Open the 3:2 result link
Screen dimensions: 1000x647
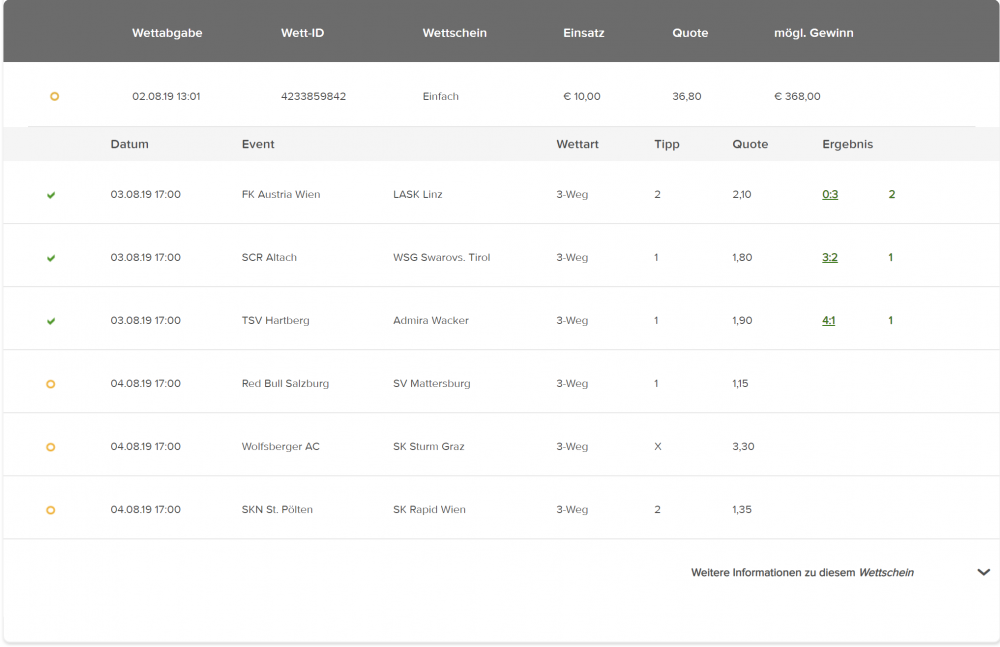tap(830, 258)
